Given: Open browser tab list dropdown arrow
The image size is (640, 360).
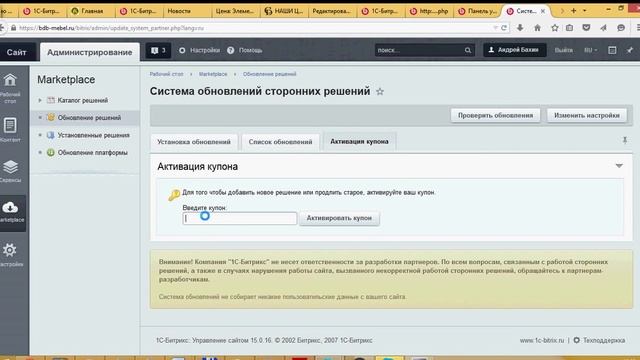Looking at the screenshot, I should click(585, 11).
